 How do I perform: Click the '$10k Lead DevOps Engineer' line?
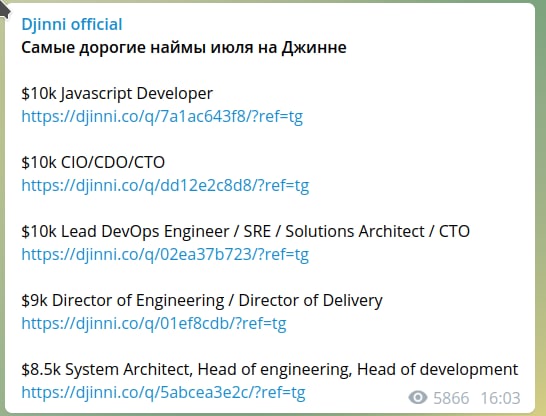point(245,231)
